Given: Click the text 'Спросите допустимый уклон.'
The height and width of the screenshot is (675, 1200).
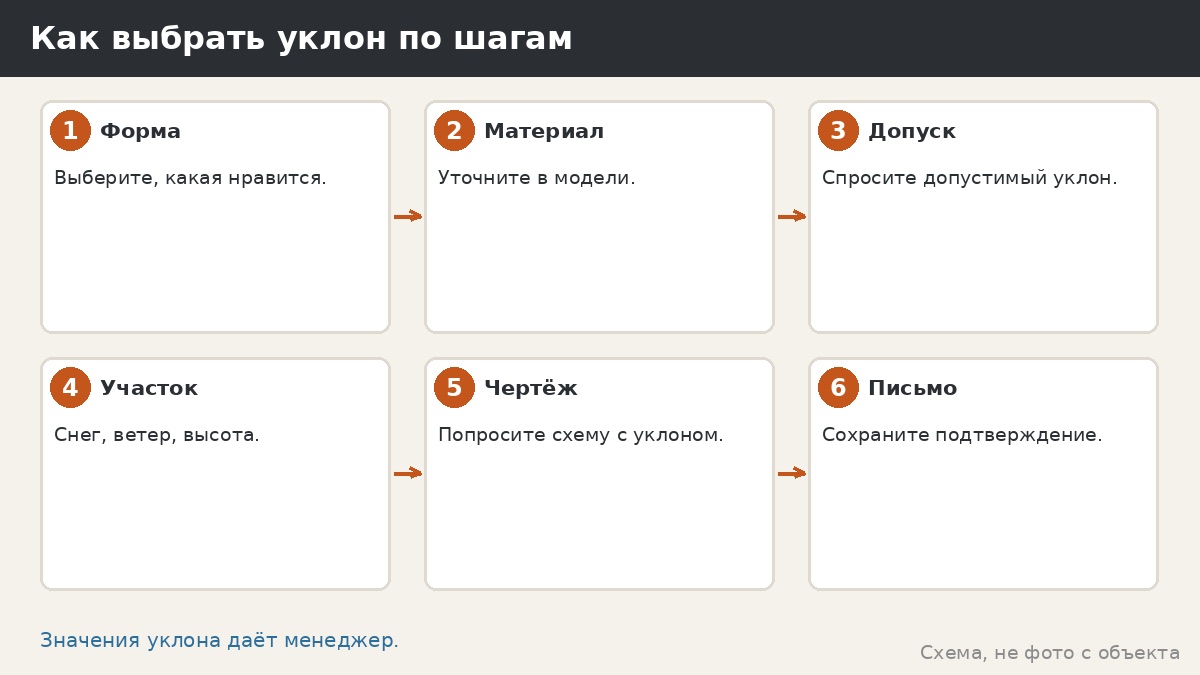Looking at the screenshot, I should pos(970,178).
